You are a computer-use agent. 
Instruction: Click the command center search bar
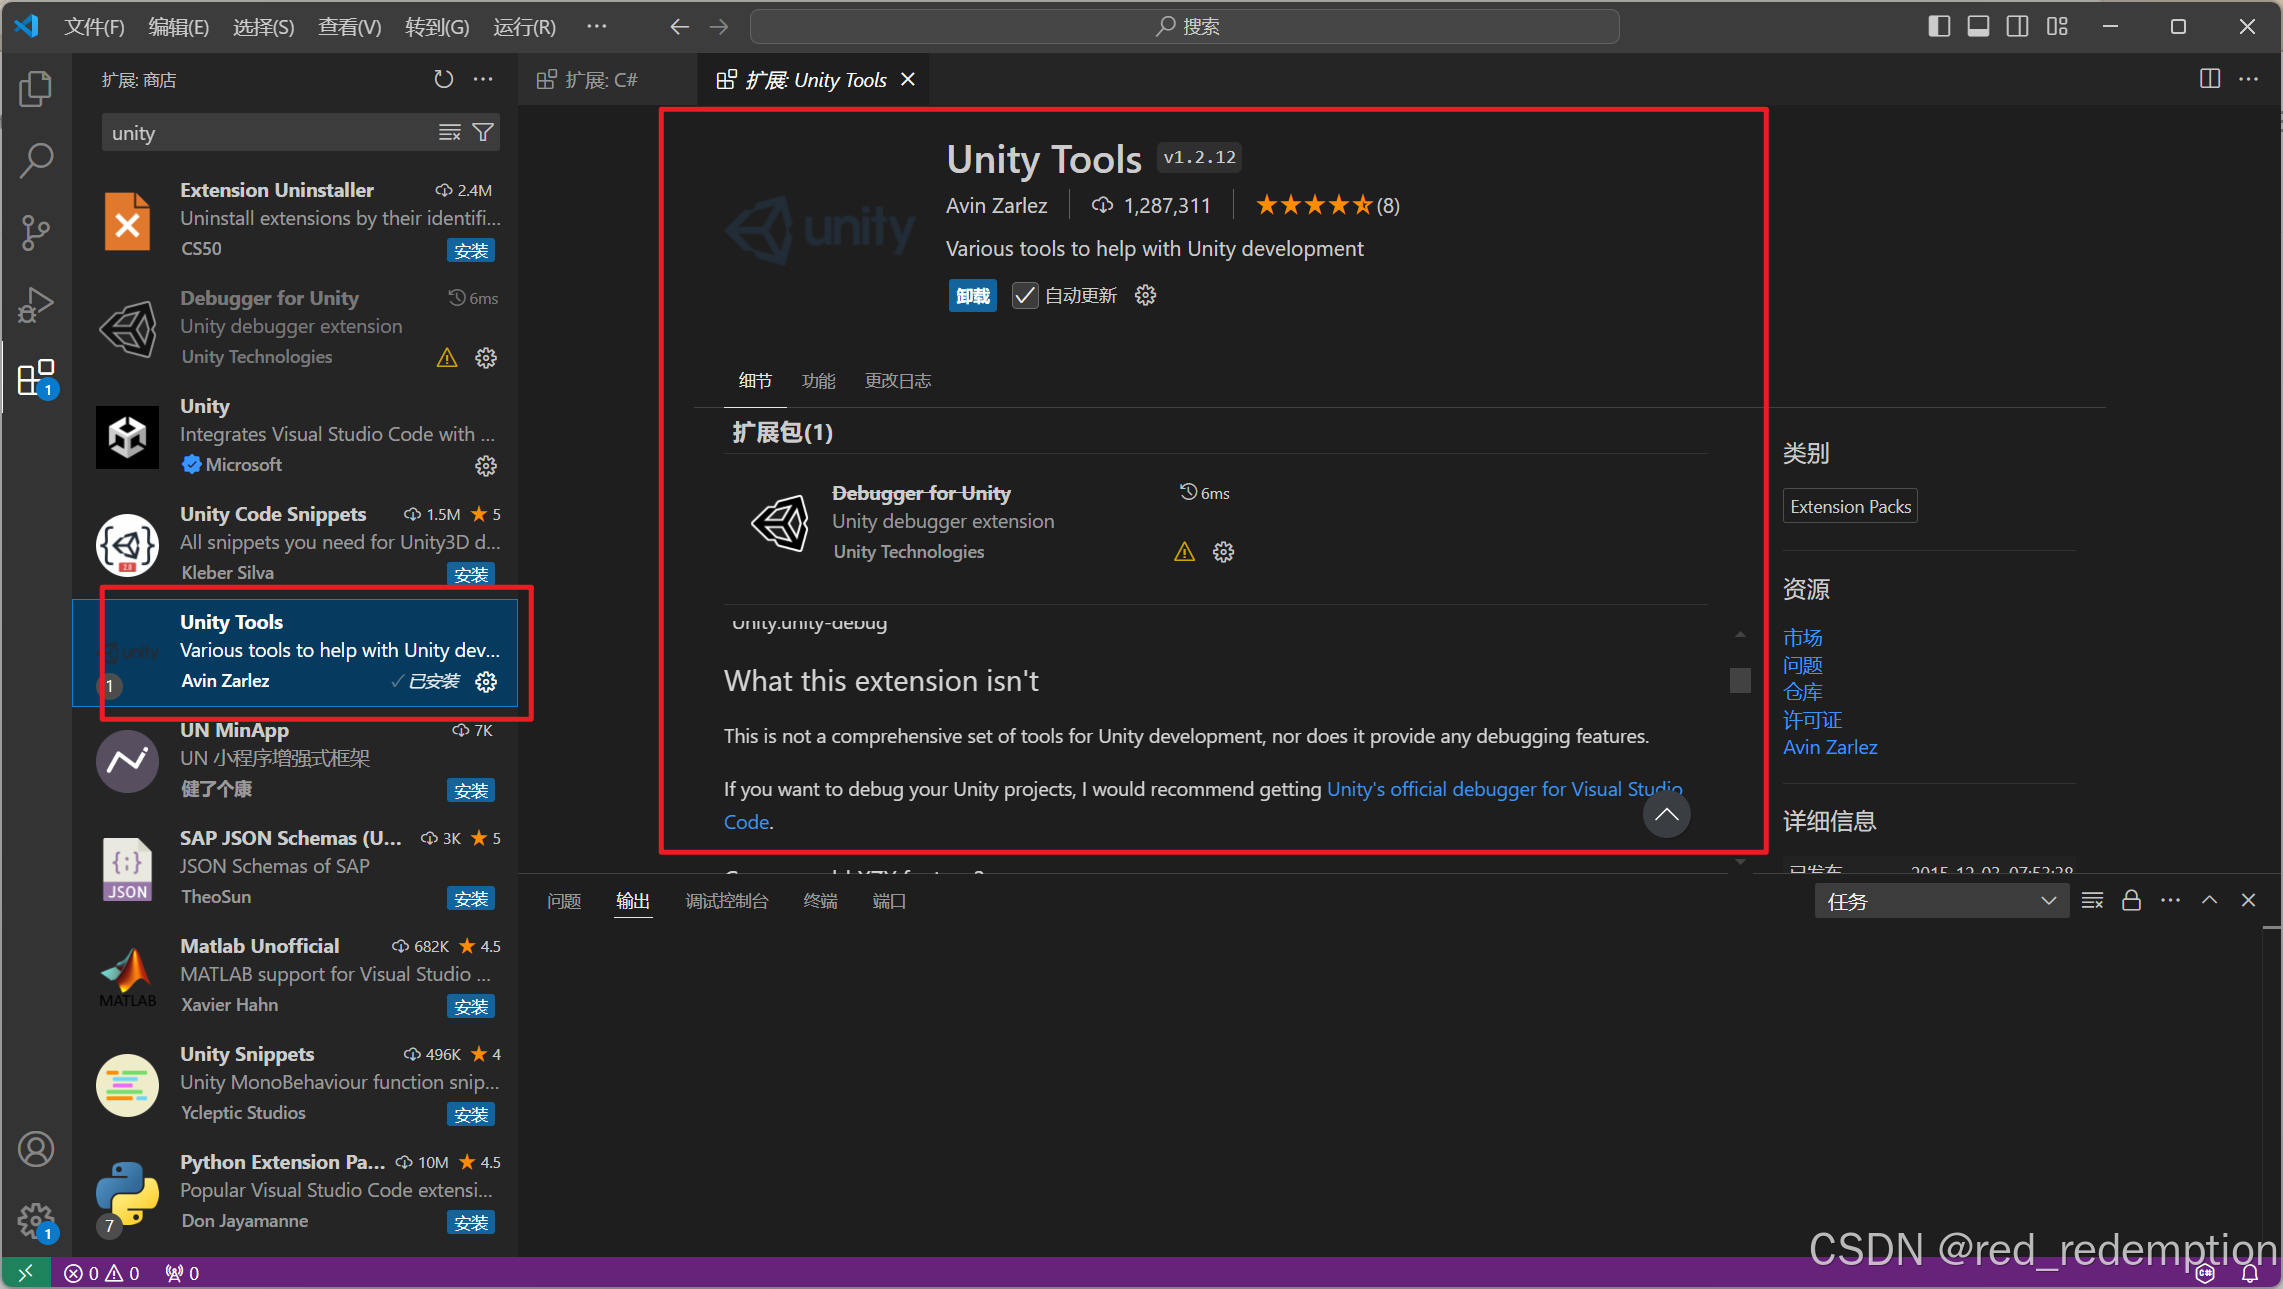click(x=1185, y=27)
